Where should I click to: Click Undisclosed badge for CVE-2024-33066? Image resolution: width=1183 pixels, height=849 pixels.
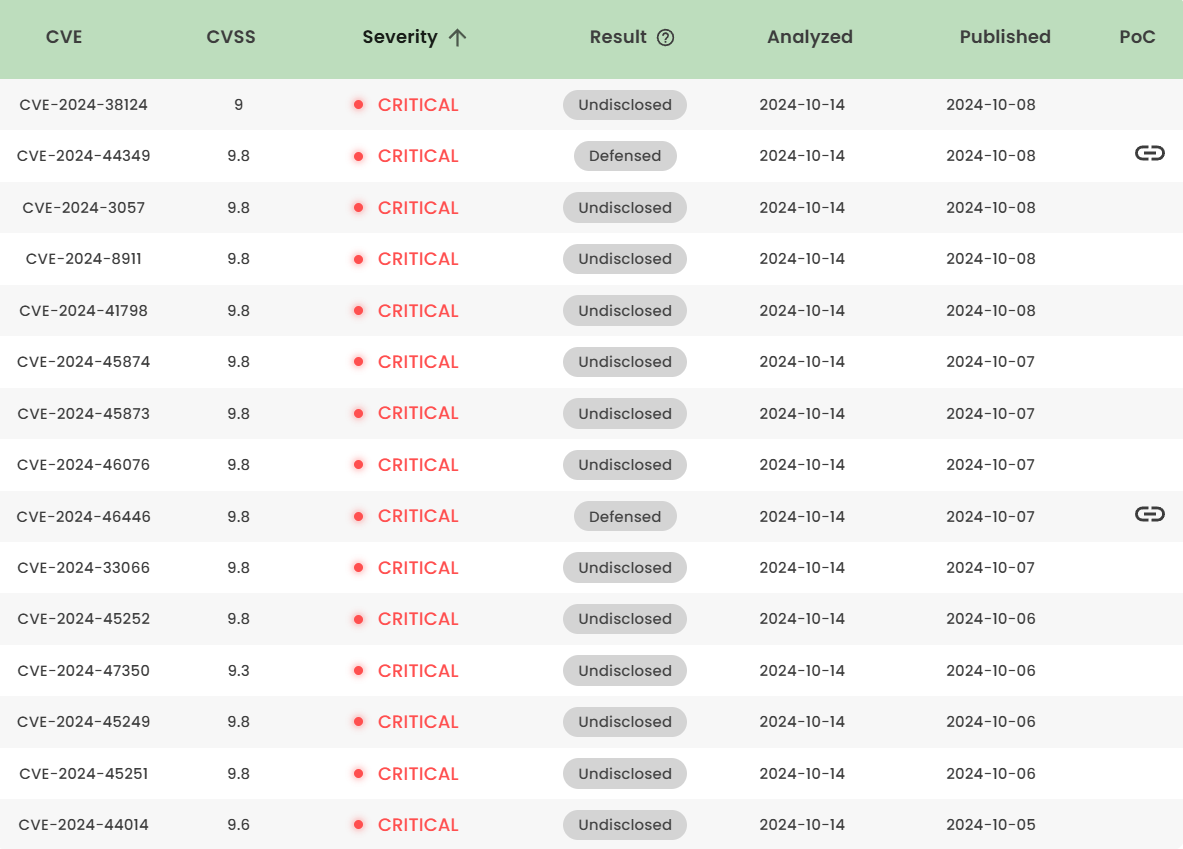[625, 568]
